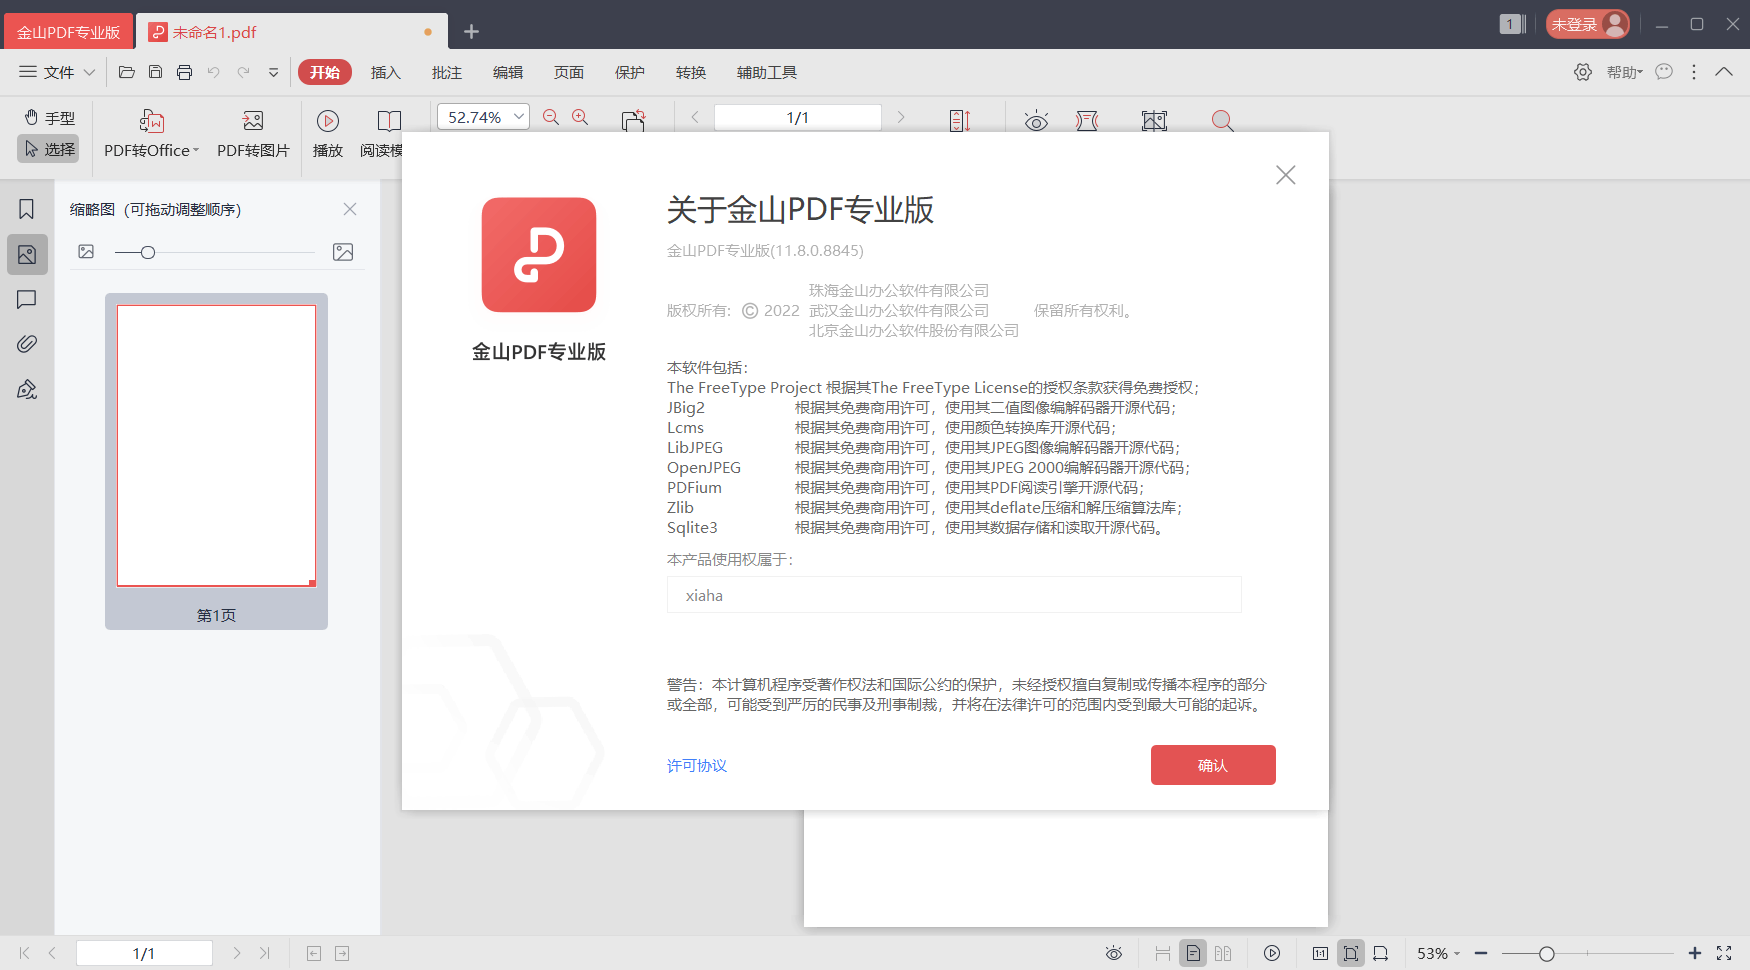Switch to the 保护 ribbon tab
The width and height of the screenshot is (1750, 970).
tap(630, 72)
